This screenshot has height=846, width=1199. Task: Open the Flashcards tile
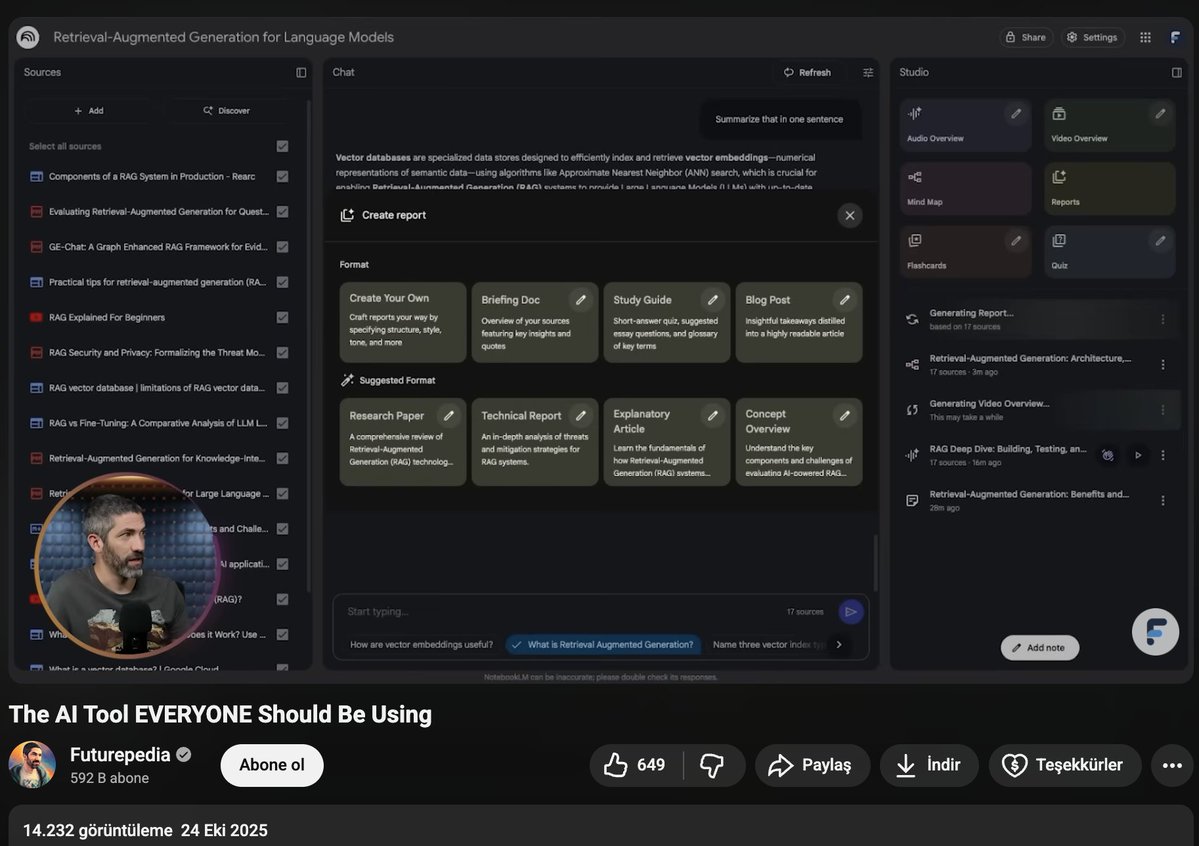point(965,252)
